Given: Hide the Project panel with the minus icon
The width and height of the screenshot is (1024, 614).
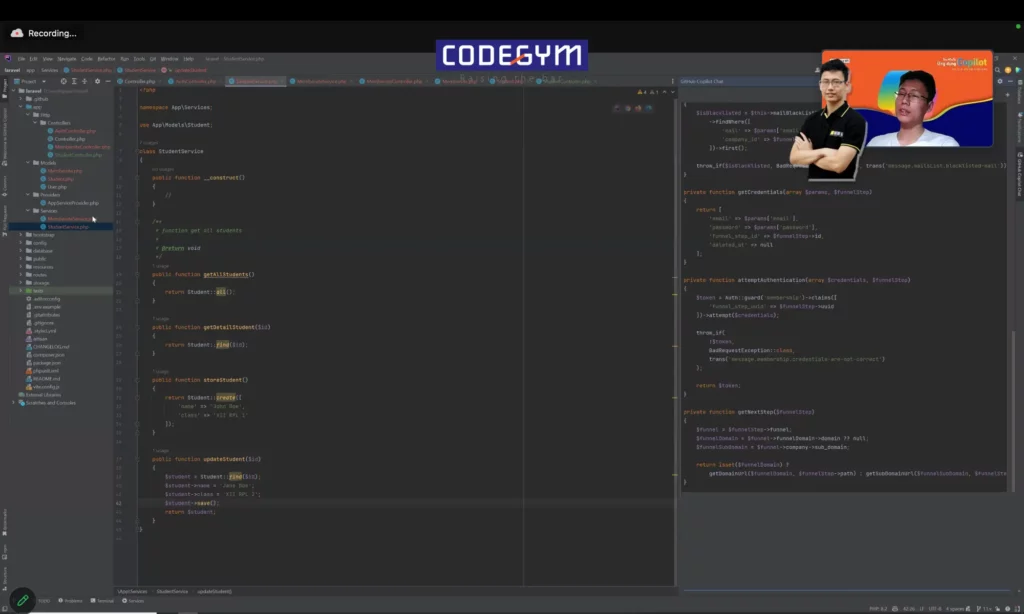Looking at the screenshot, I should [107, 81].
